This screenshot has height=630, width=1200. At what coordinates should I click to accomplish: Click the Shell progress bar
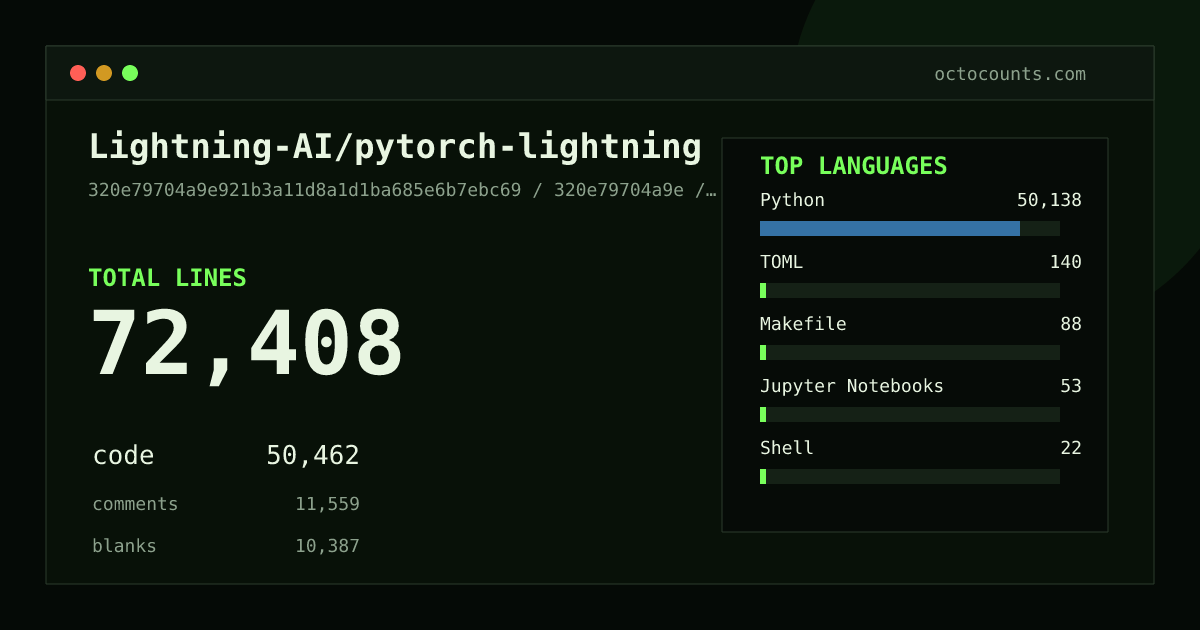coord(910,476)
